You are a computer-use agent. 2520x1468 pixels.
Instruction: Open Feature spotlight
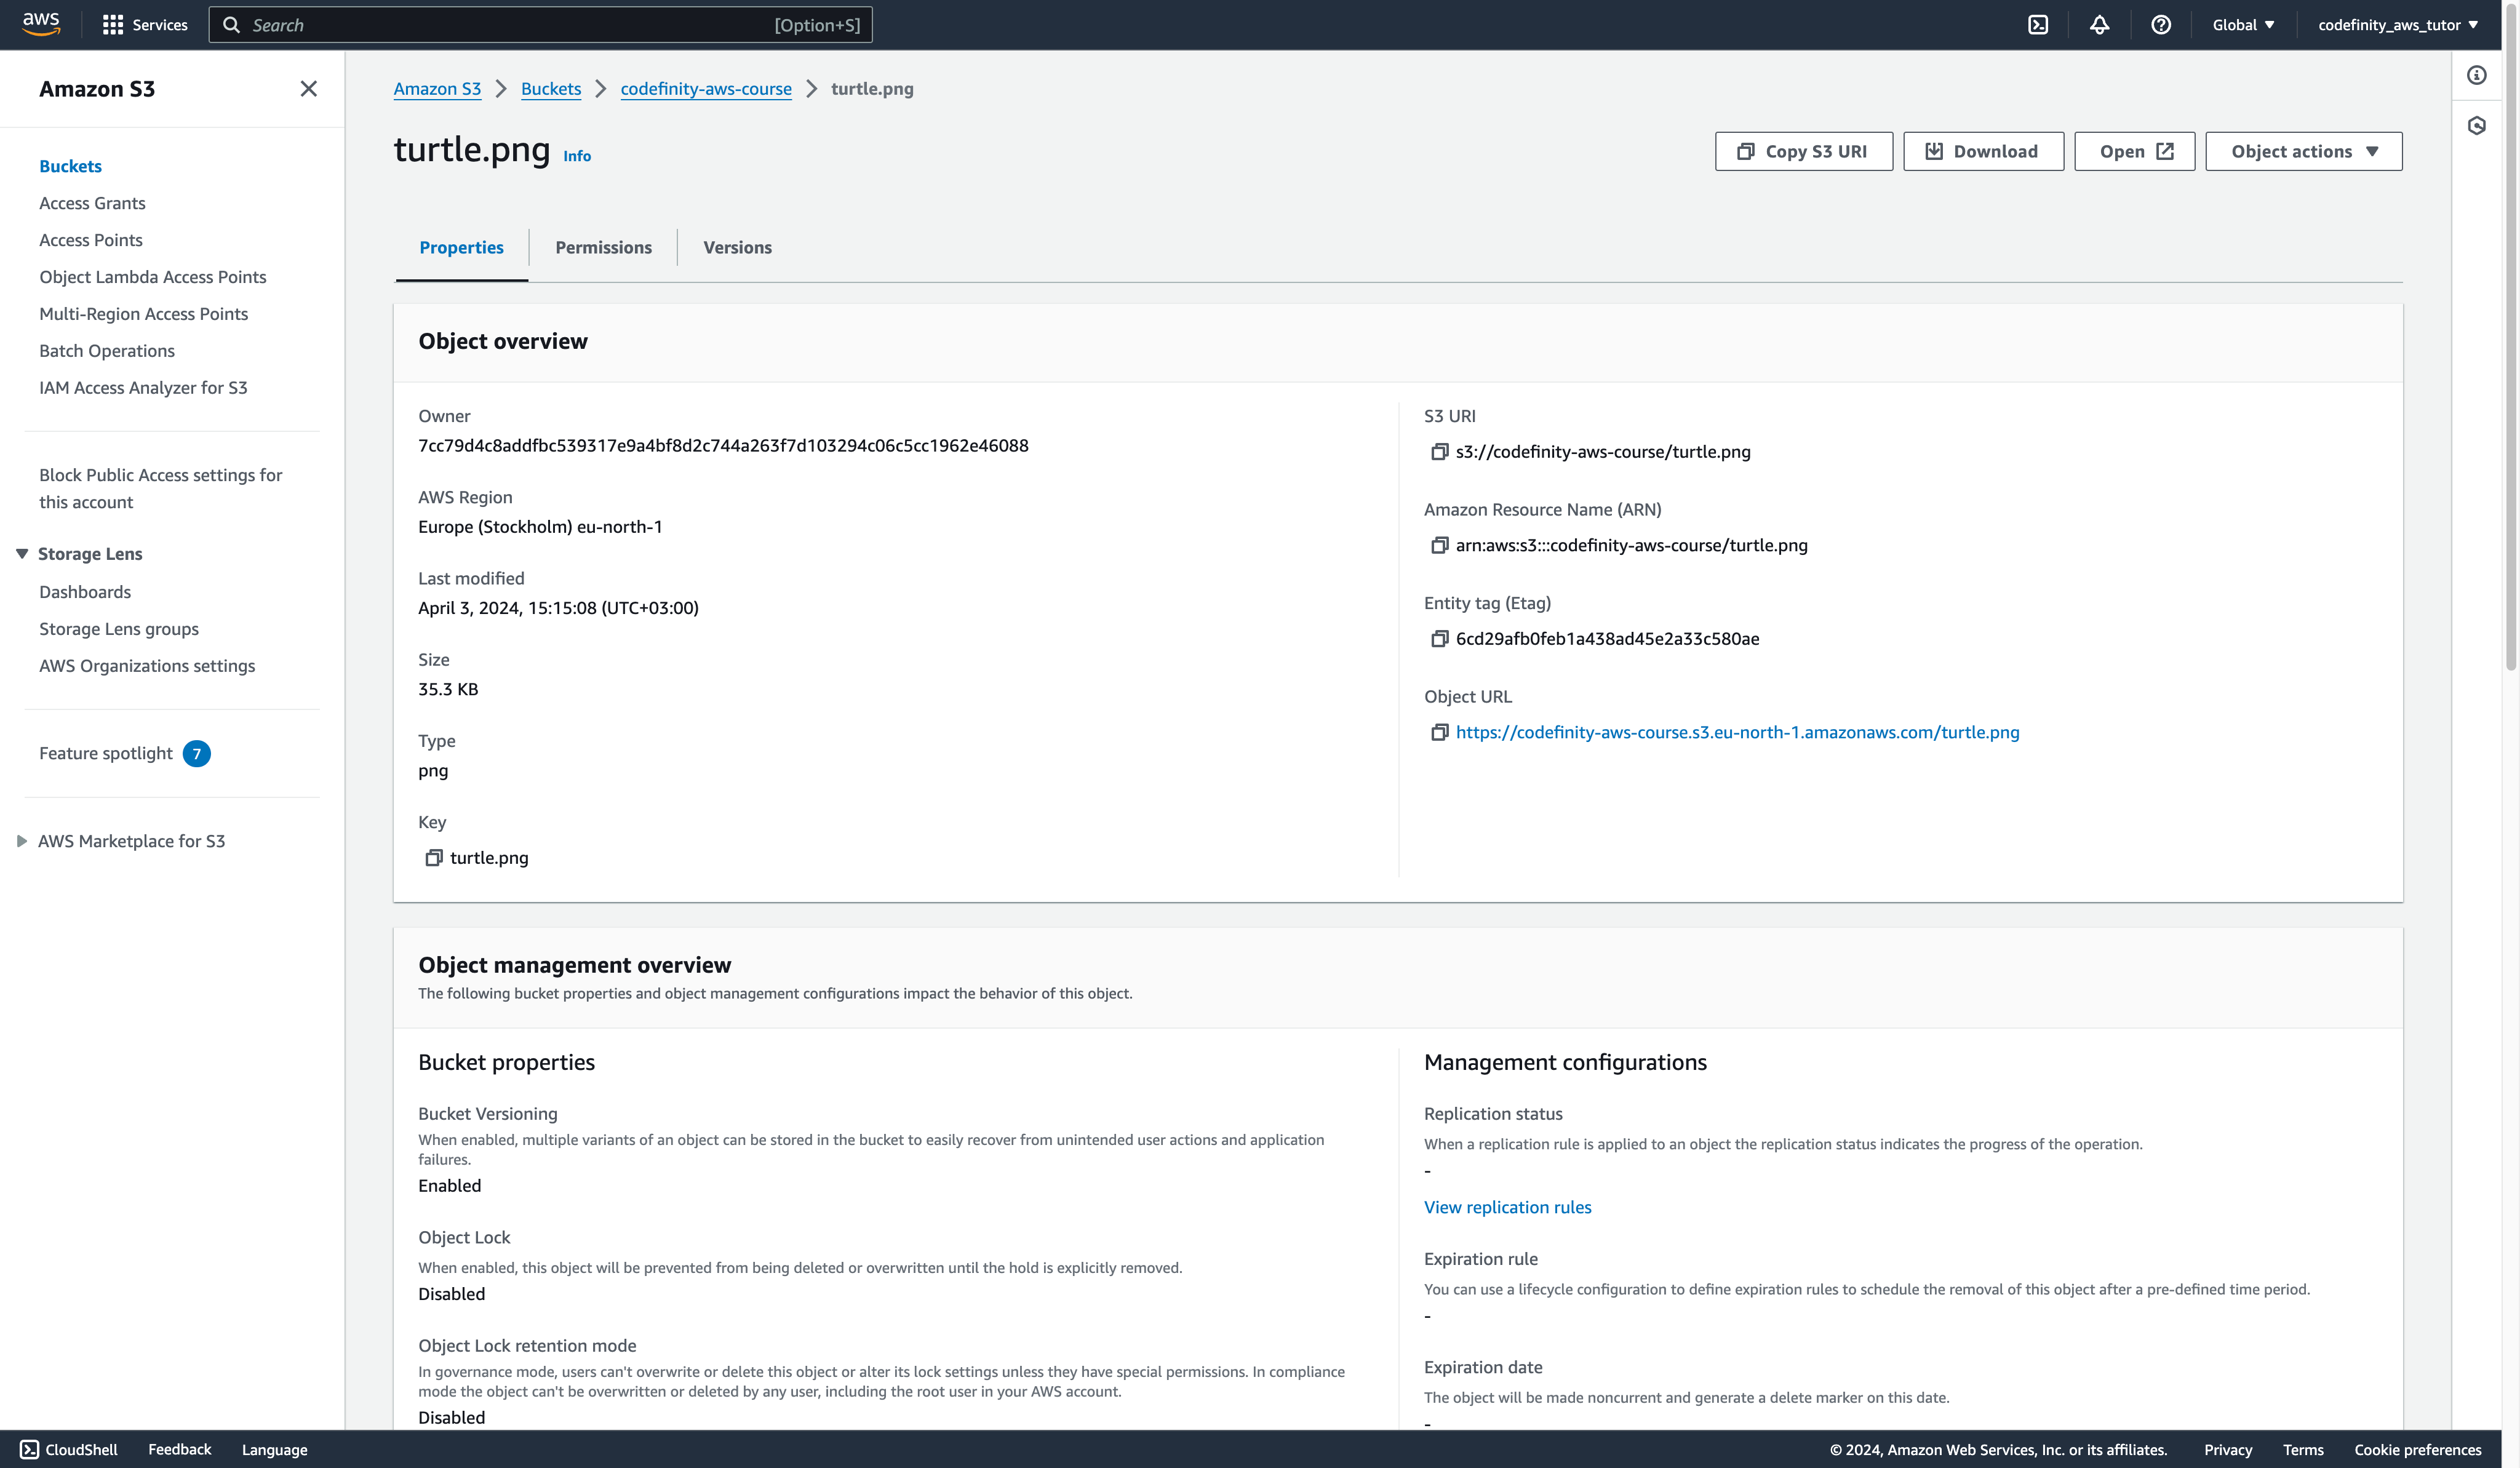pyautogui.click(x=105, y=753)
